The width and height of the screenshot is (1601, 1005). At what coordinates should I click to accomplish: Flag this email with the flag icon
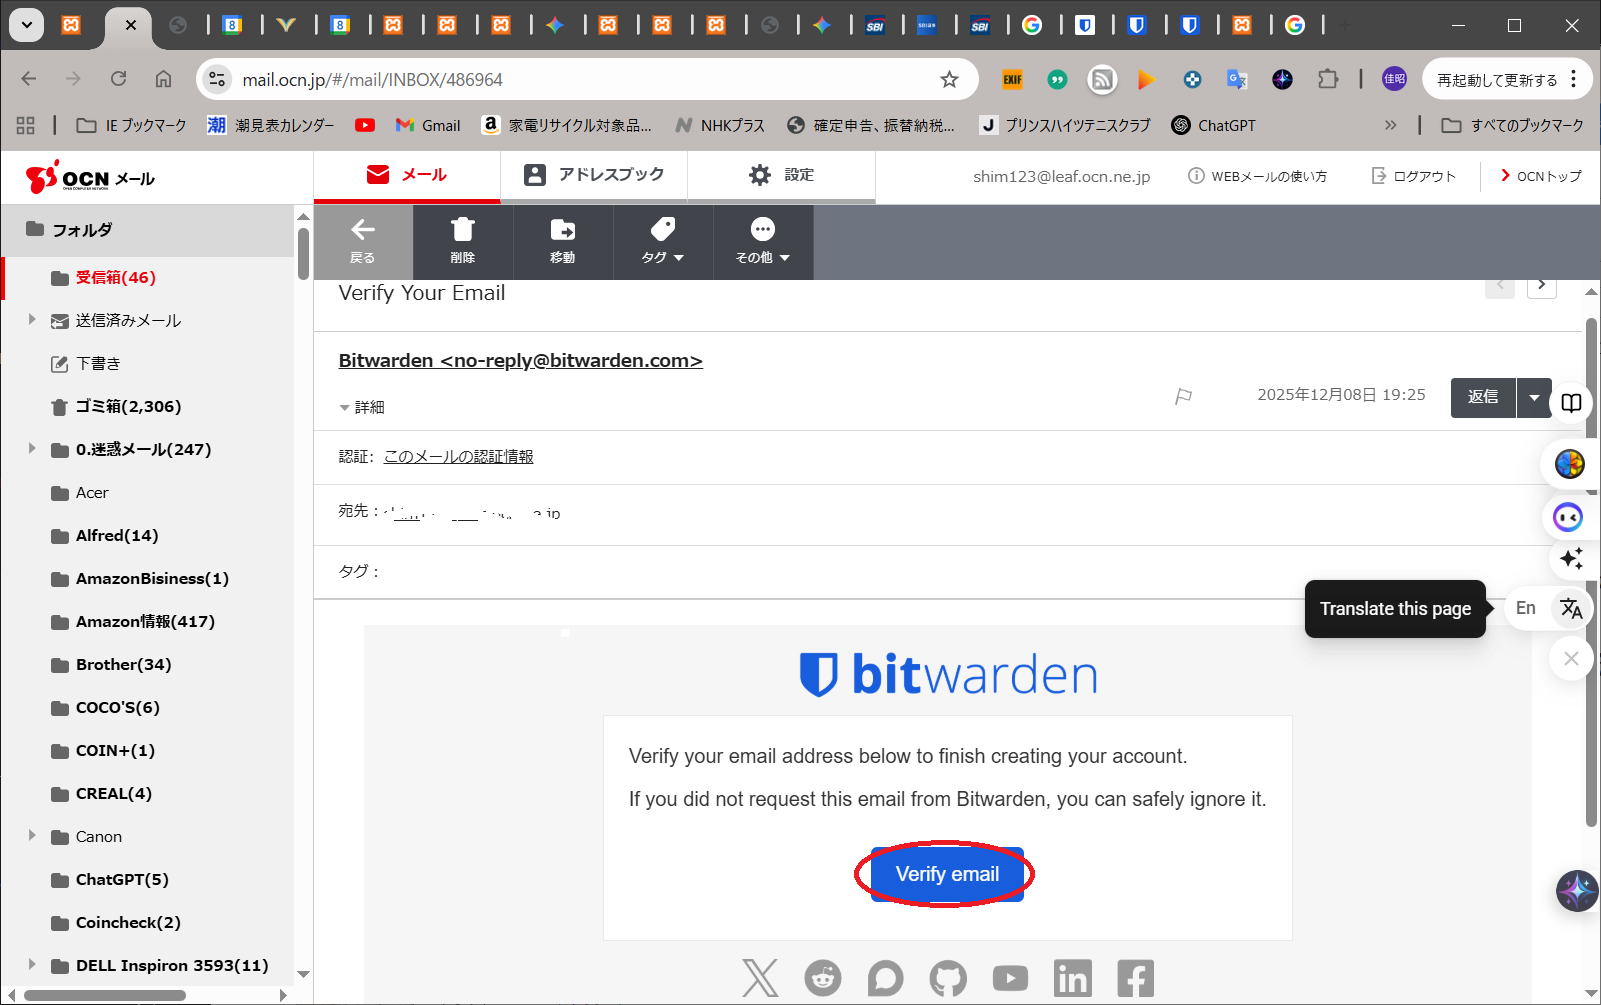pos(1183,396)
